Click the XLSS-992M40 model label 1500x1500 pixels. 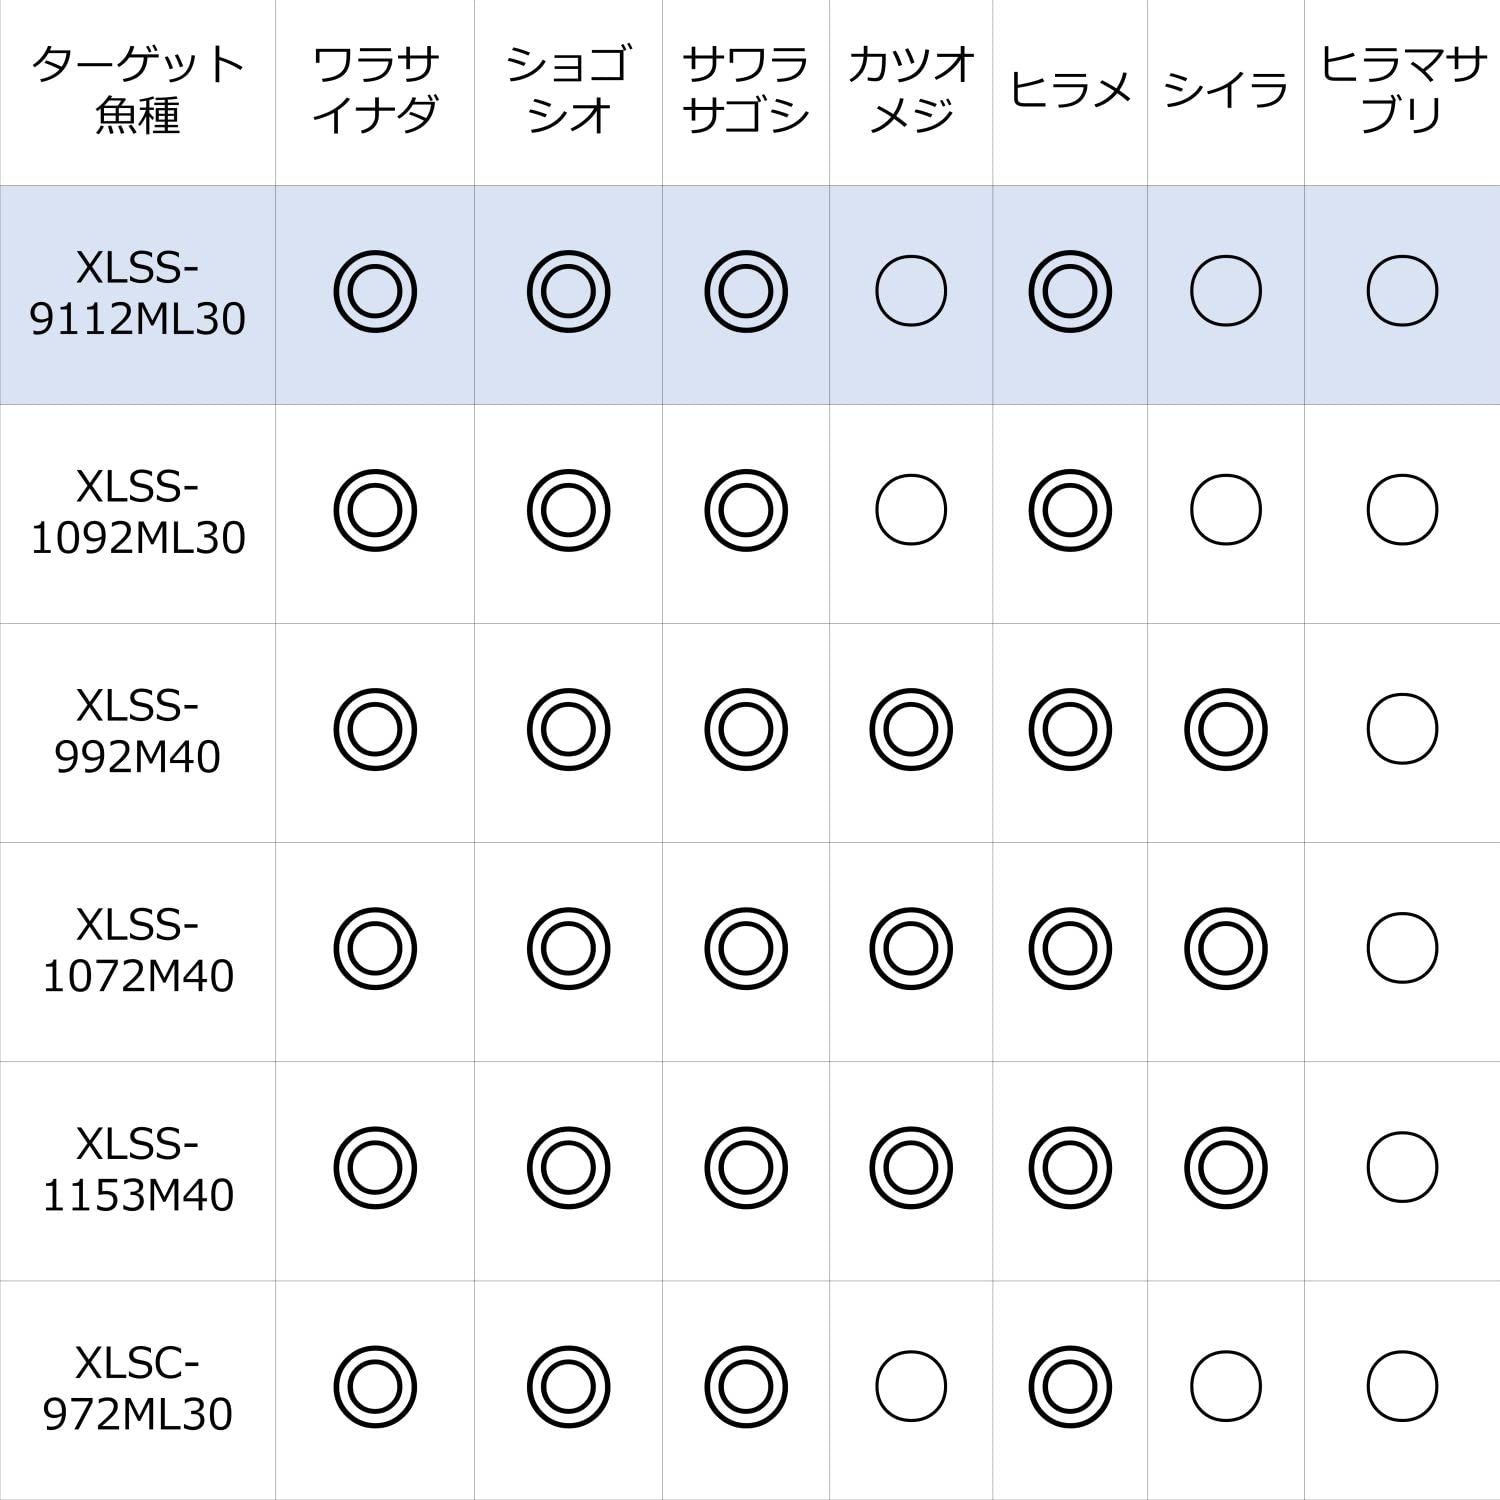138,731
